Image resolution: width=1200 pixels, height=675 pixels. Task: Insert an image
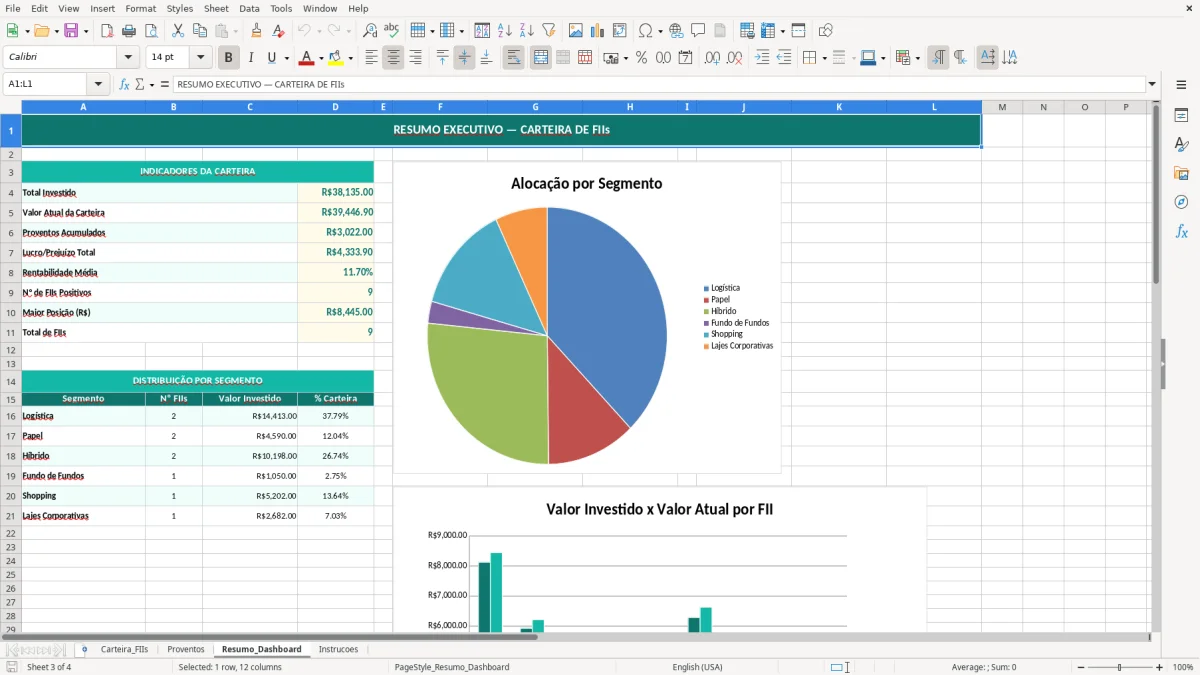(576, 31)
